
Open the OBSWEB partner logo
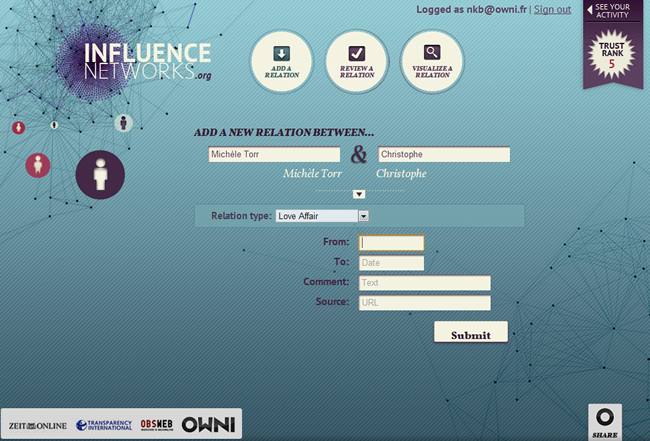158,424
